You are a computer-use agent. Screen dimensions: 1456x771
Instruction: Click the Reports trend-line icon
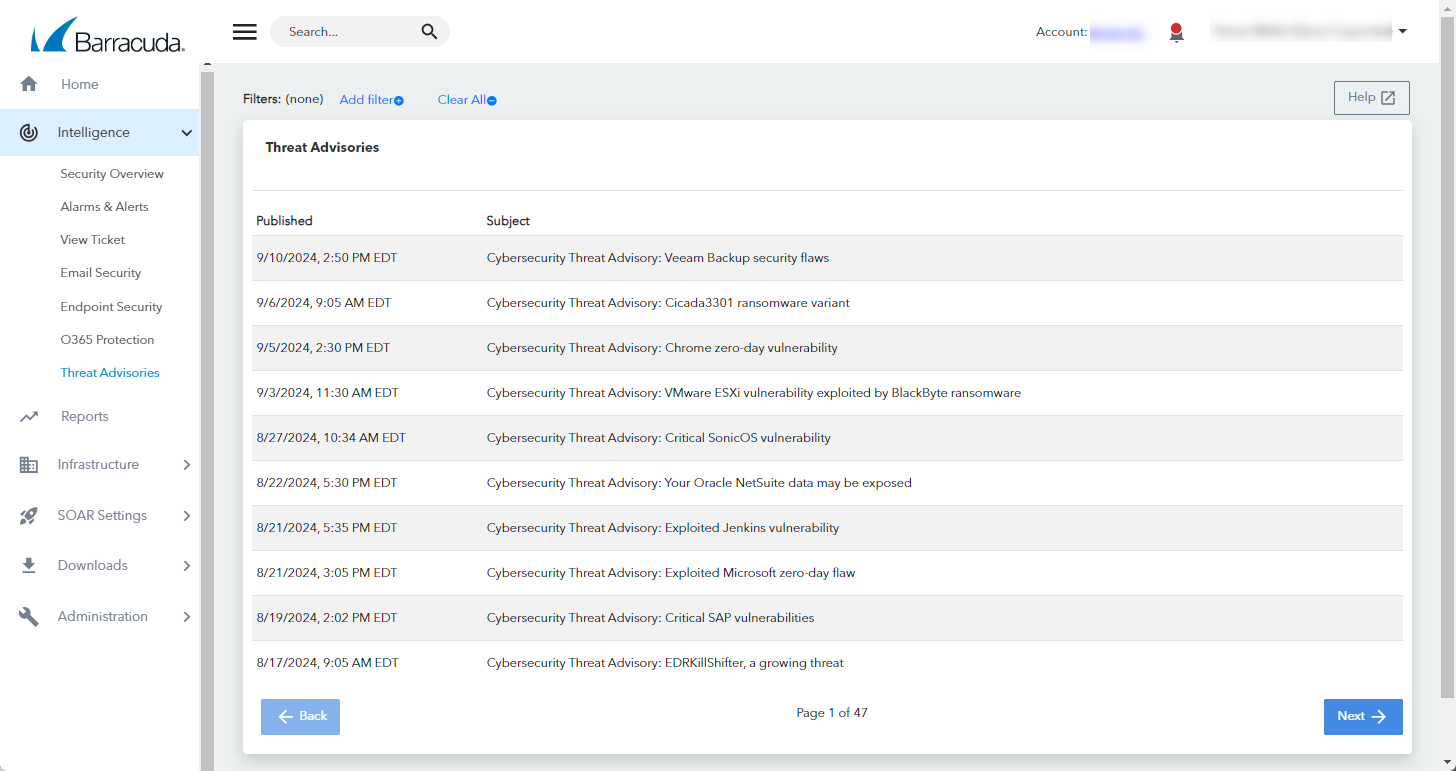29,416
